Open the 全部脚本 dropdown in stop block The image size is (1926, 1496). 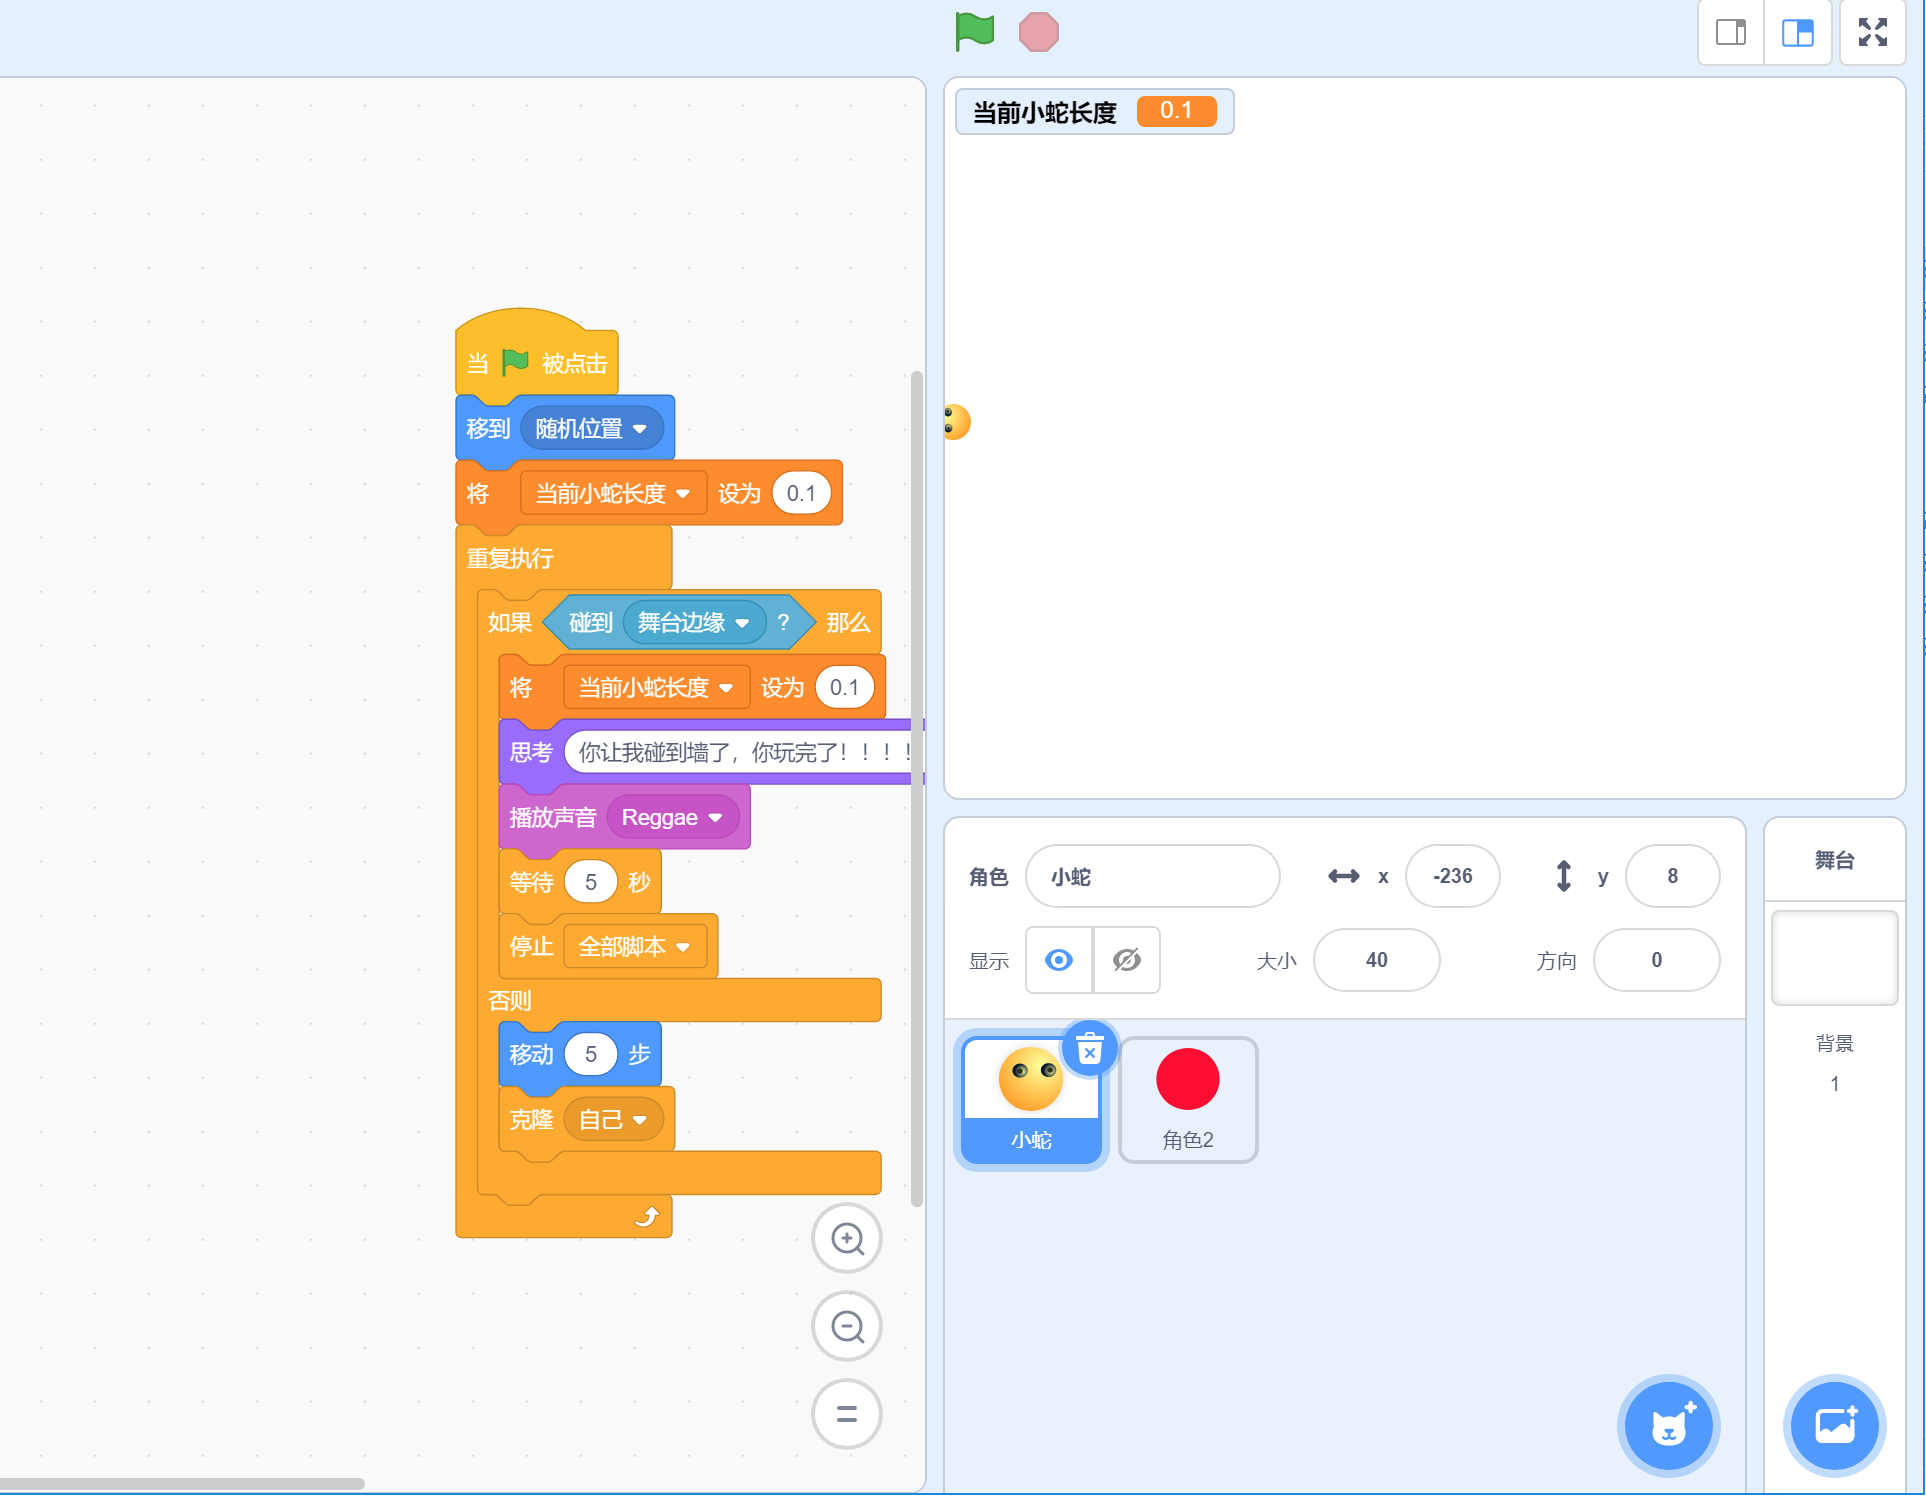[635, 947]
